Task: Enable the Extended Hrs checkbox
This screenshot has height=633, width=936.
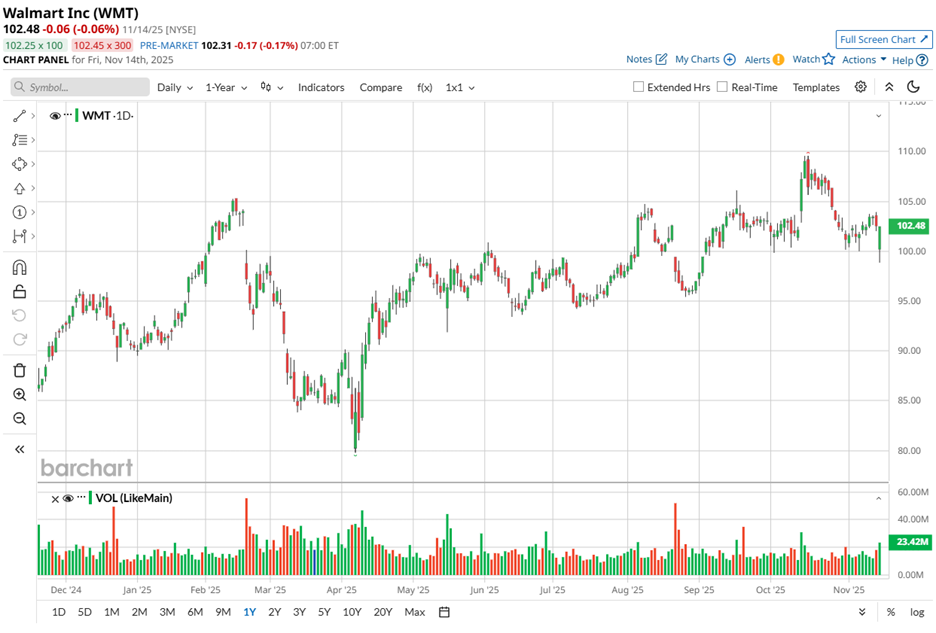Action: 639,87
